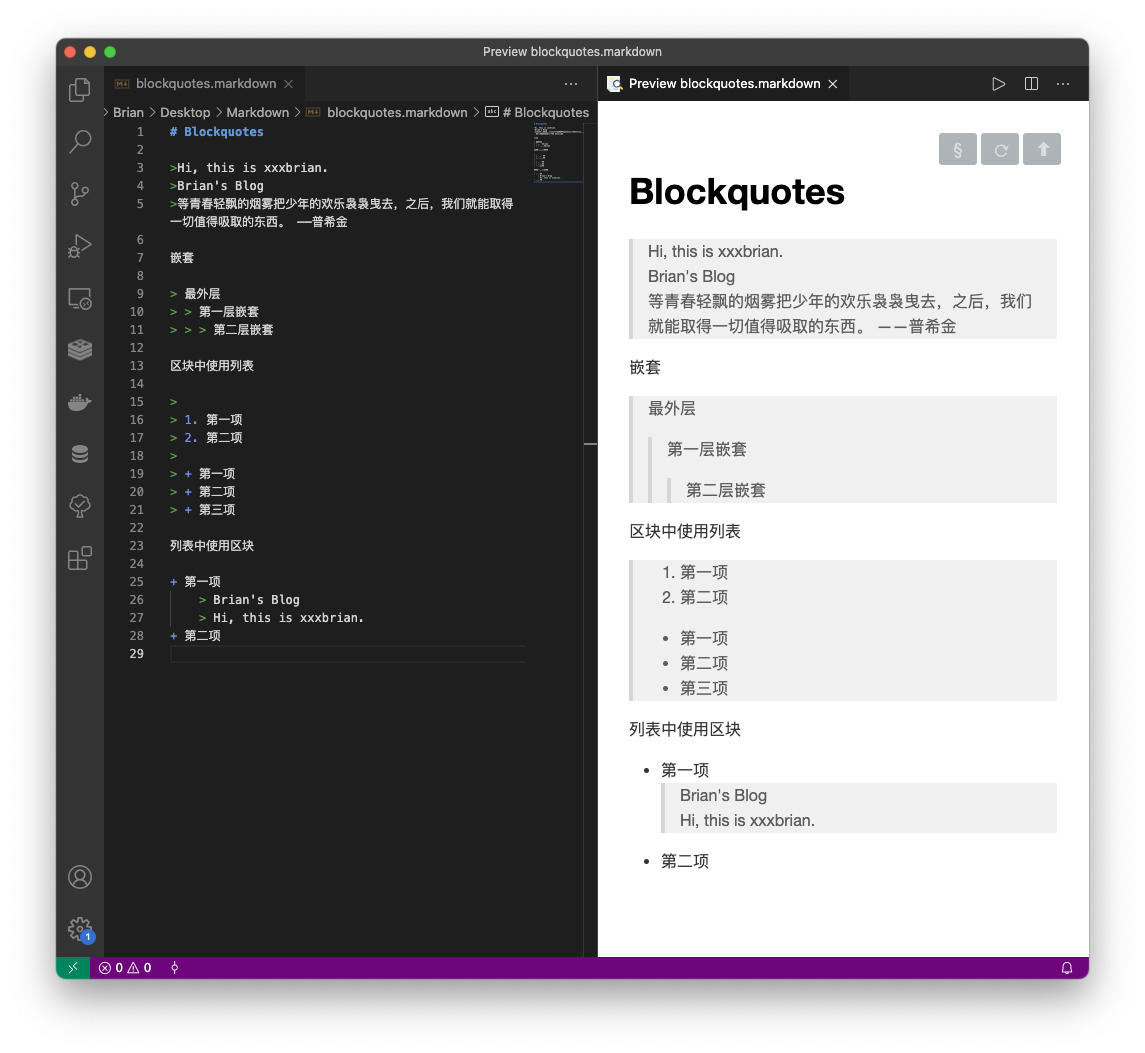Click the minimap code overview
This screenshot has width=1145, height=1053.
click(558, 153)
